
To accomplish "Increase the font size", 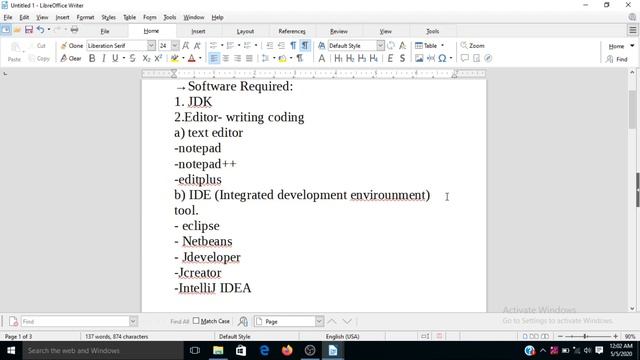I will pos(185,46).
